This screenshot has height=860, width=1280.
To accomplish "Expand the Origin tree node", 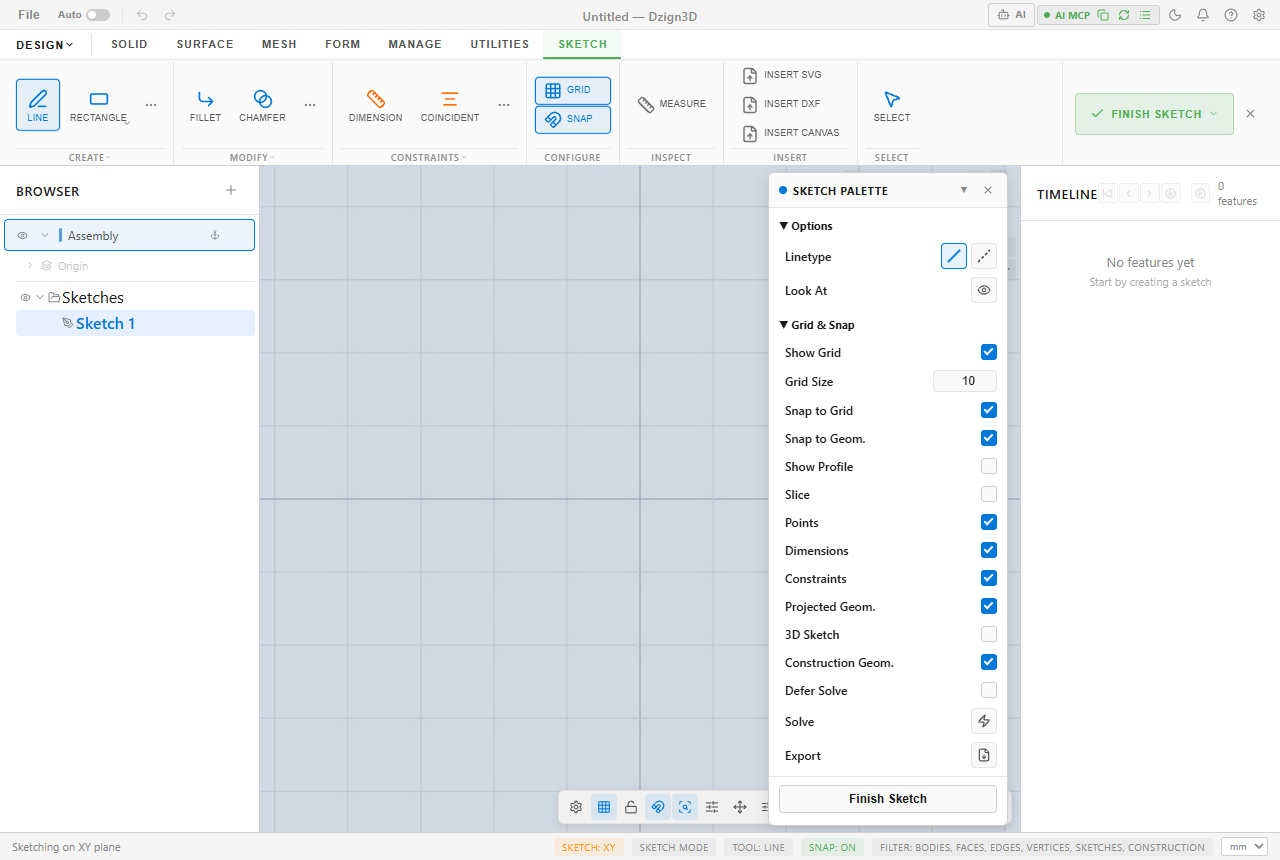I will point(30,266).
